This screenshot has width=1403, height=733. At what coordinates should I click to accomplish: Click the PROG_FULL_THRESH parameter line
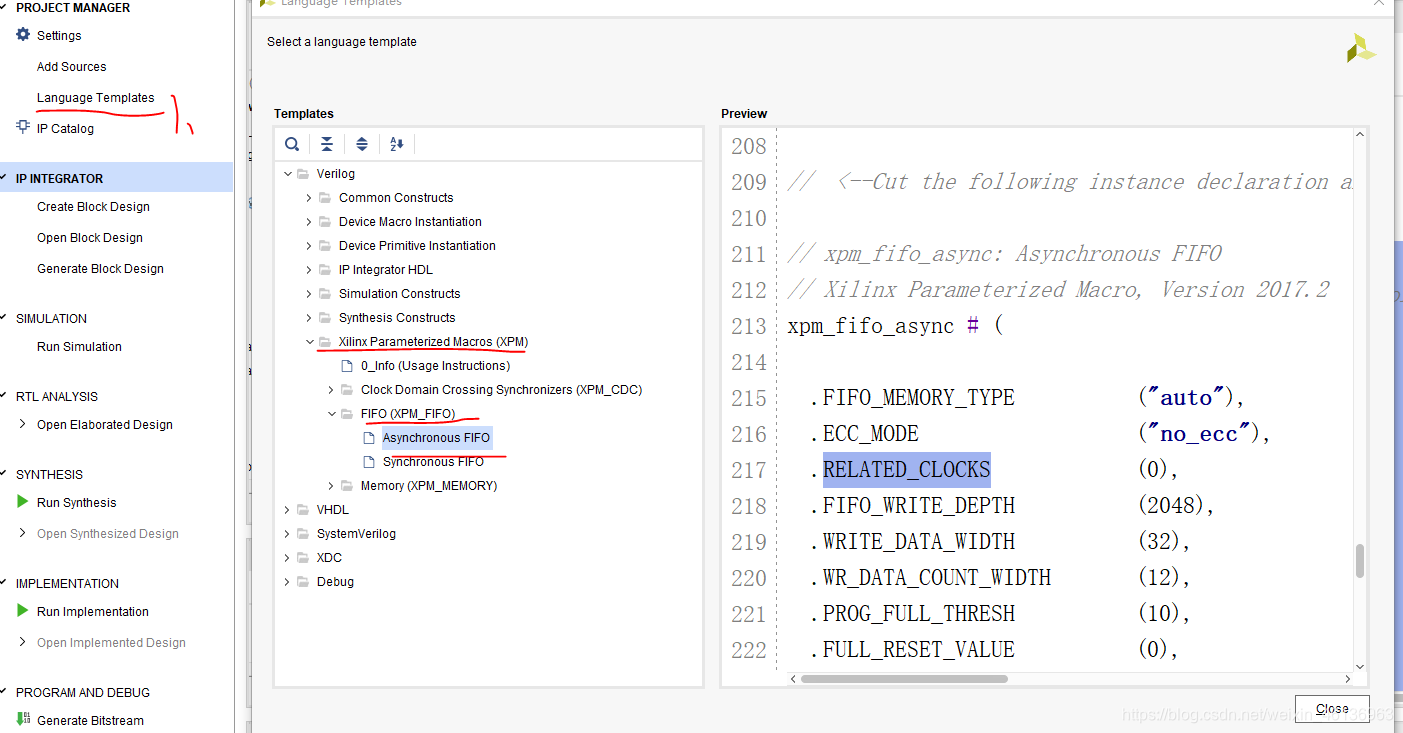(x=919, y=614)
